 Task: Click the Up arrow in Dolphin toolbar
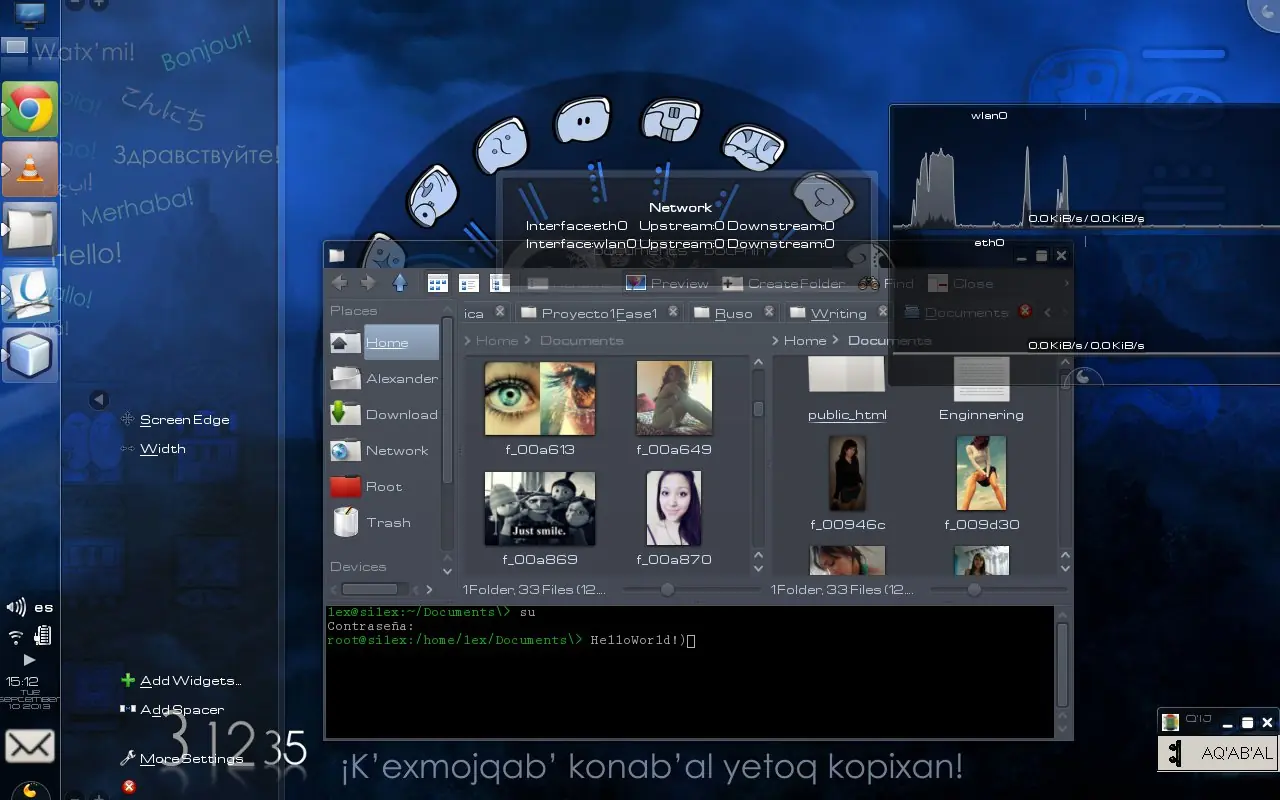pos(400,283)
